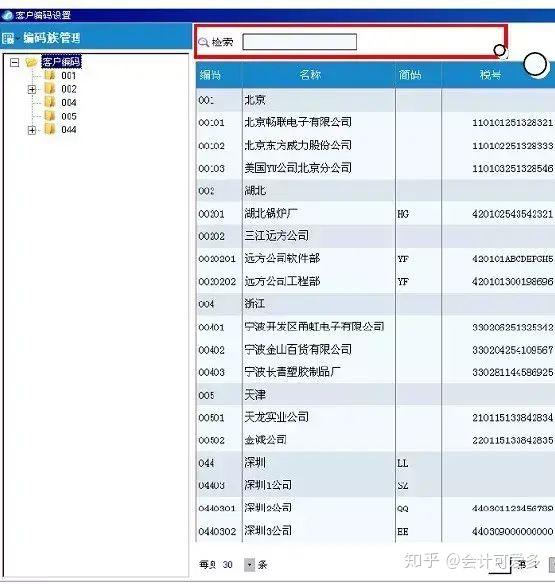Select the 湖北锅炉厂 row
The width and height of the screenshot is (555, 584).
tap(375, 213)
